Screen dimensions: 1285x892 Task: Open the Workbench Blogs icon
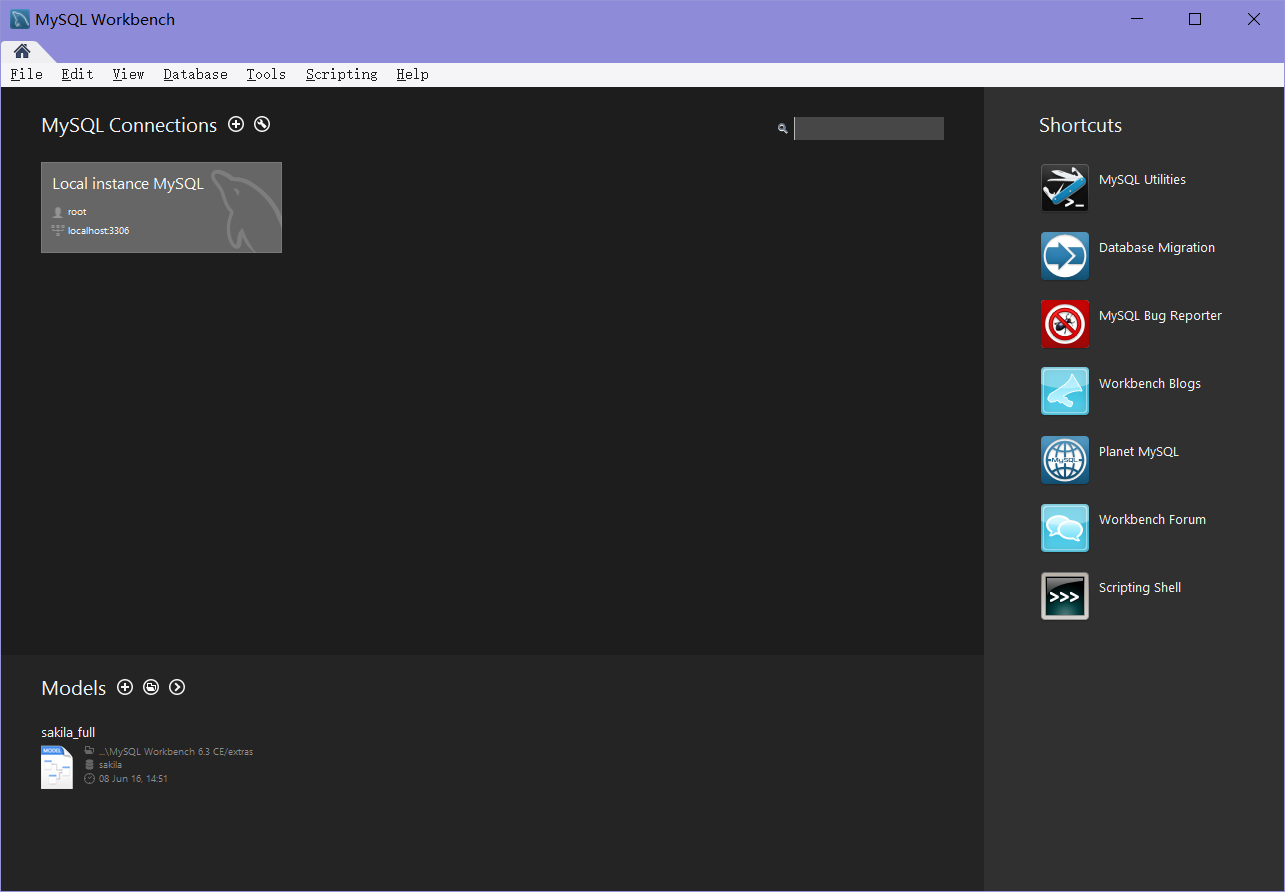point(1064,391)
